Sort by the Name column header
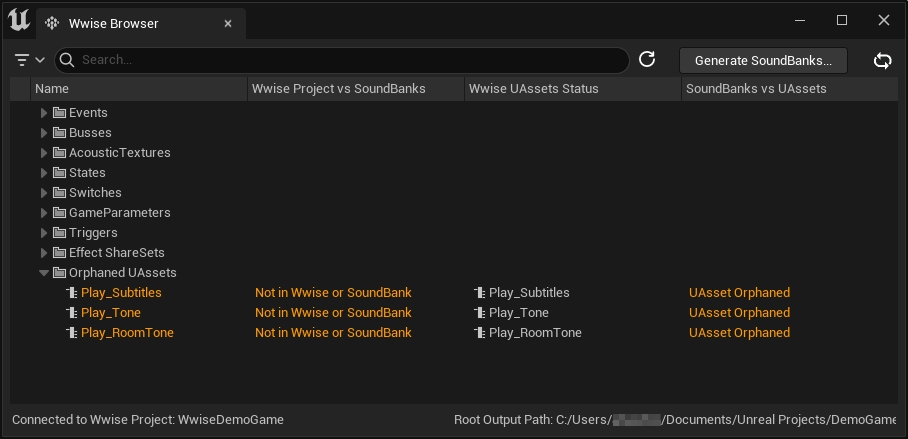 coord(52,89)
